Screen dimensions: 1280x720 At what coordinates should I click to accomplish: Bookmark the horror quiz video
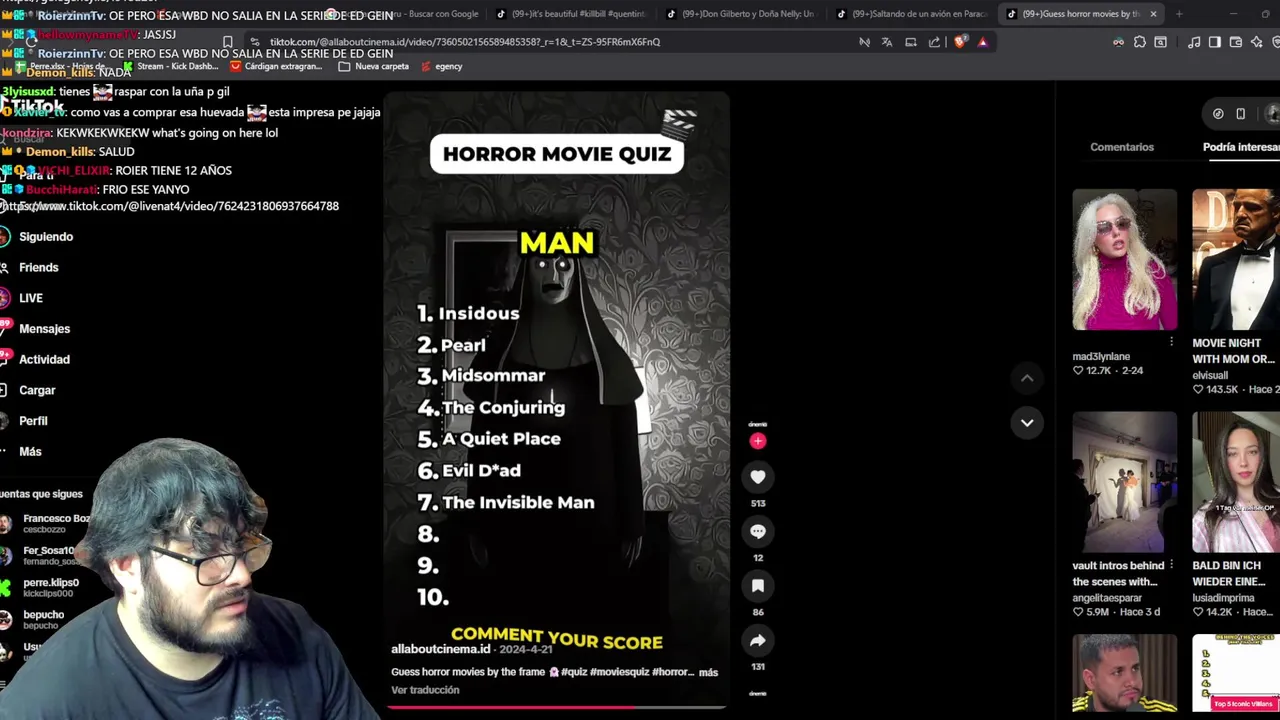[758, 586]
